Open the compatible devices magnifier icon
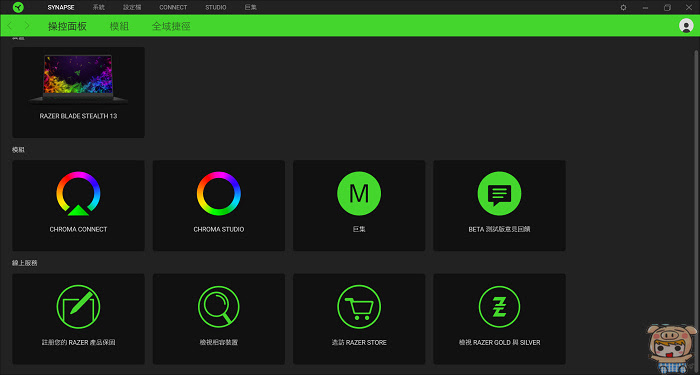Image resolution: width=700 pixels, height=375 pixels. (219, 307)
